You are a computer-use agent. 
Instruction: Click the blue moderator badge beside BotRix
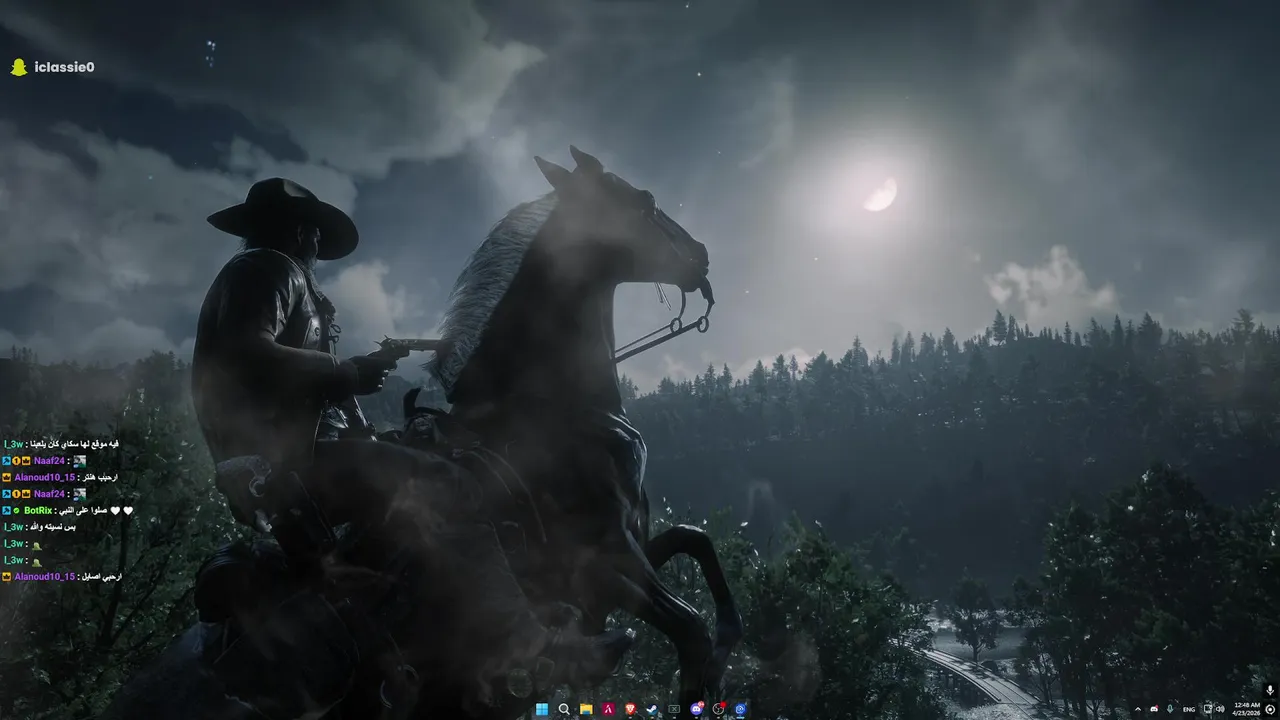click(x=6, y=510)
